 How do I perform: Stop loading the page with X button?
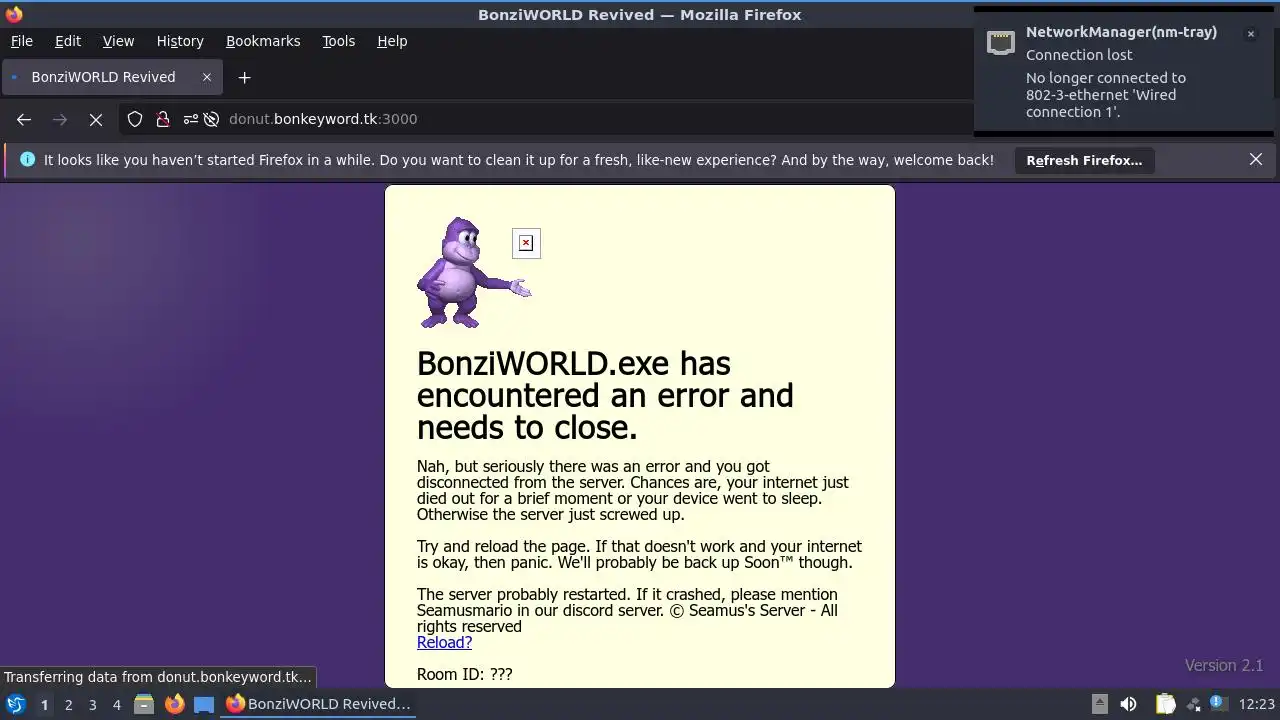tap(96, 119)
